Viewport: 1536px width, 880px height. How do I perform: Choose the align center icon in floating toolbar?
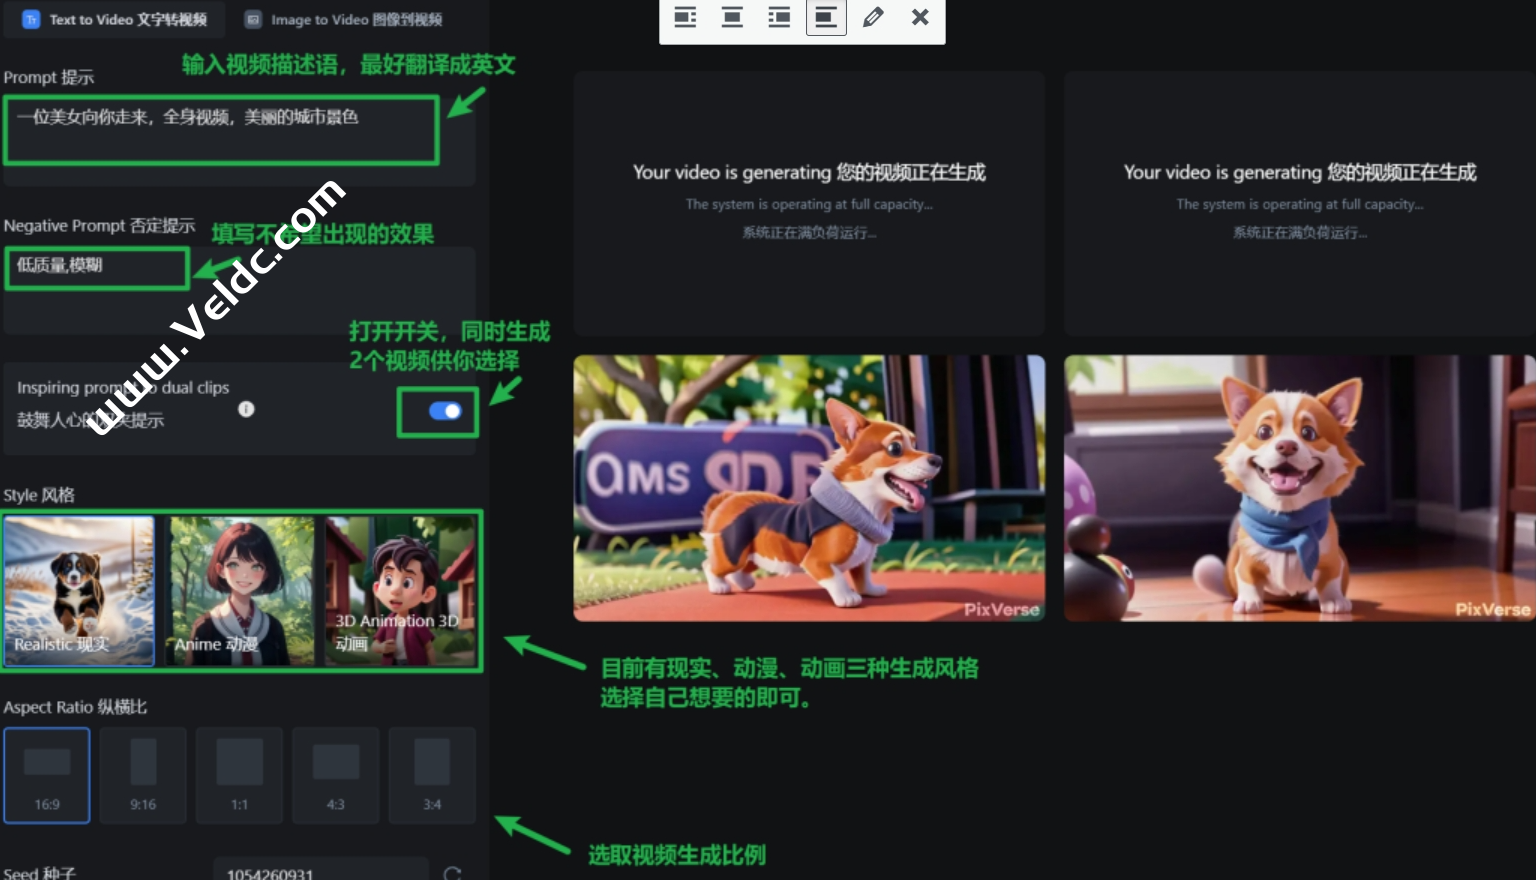(x=732, y=17)
